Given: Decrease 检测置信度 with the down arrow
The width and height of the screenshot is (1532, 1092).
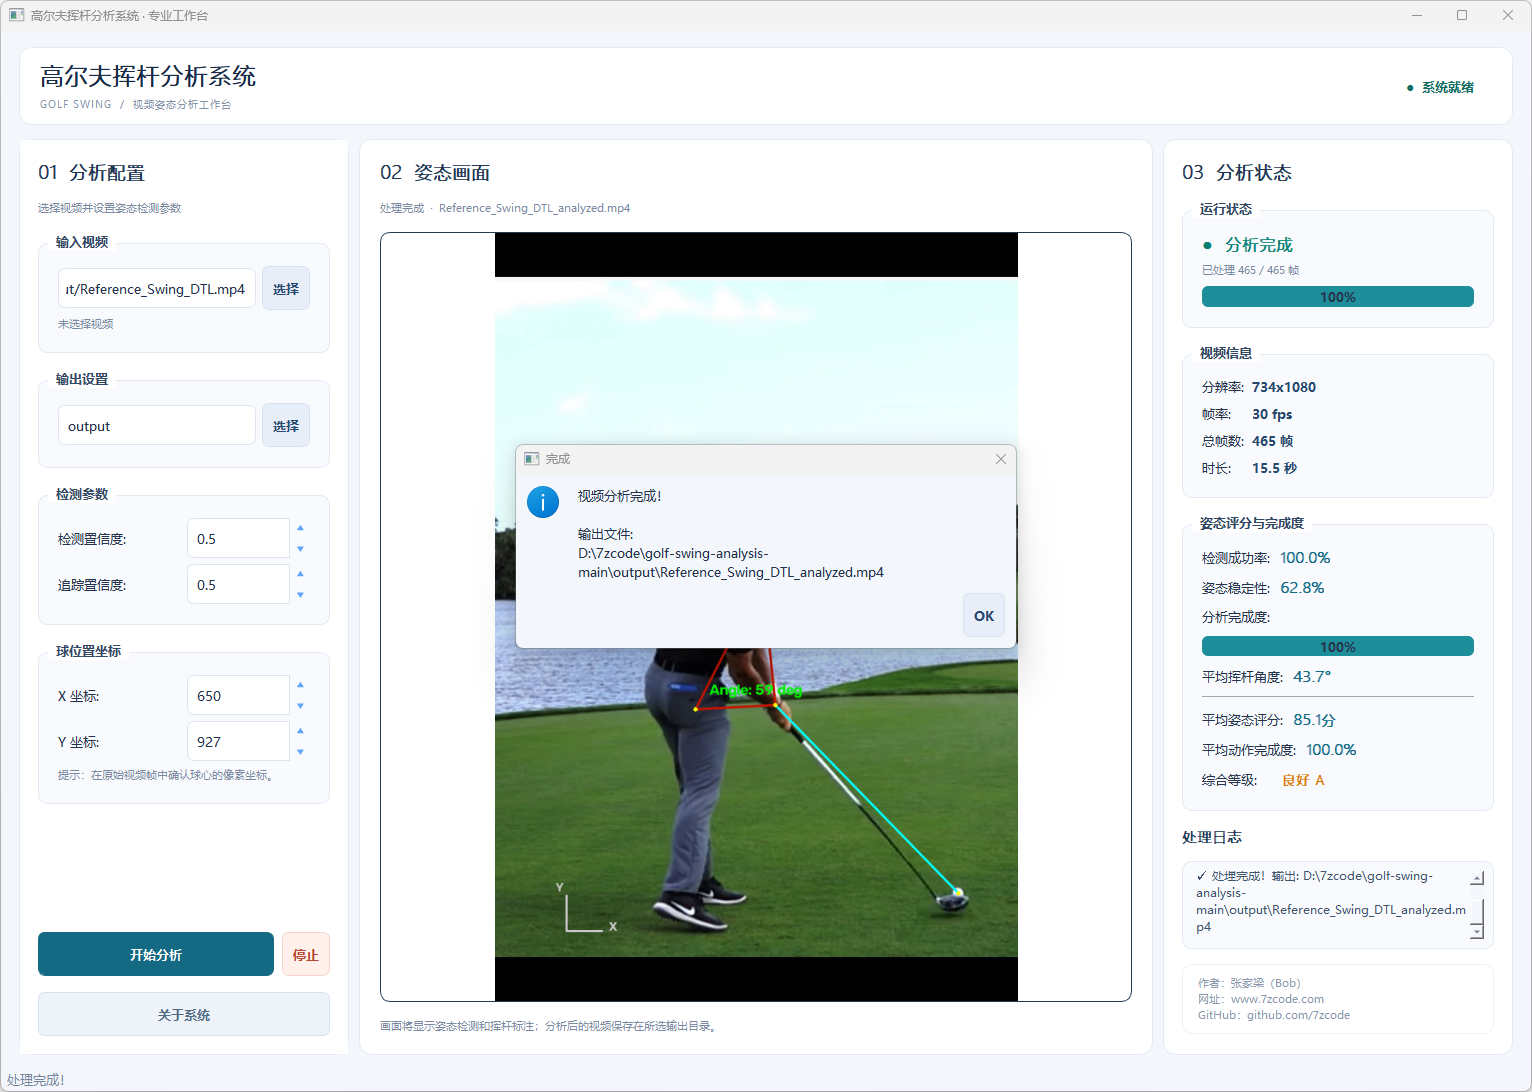Looking at the screenshot, I should click(300, 549).
